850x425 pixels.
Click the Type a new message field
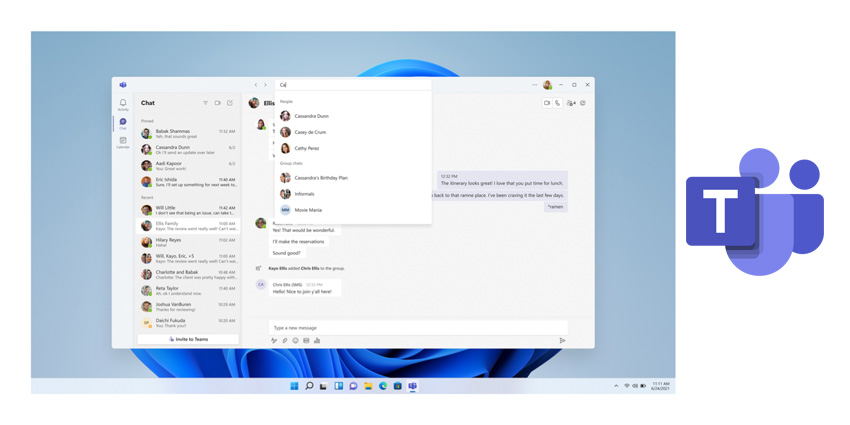point(418,327)
